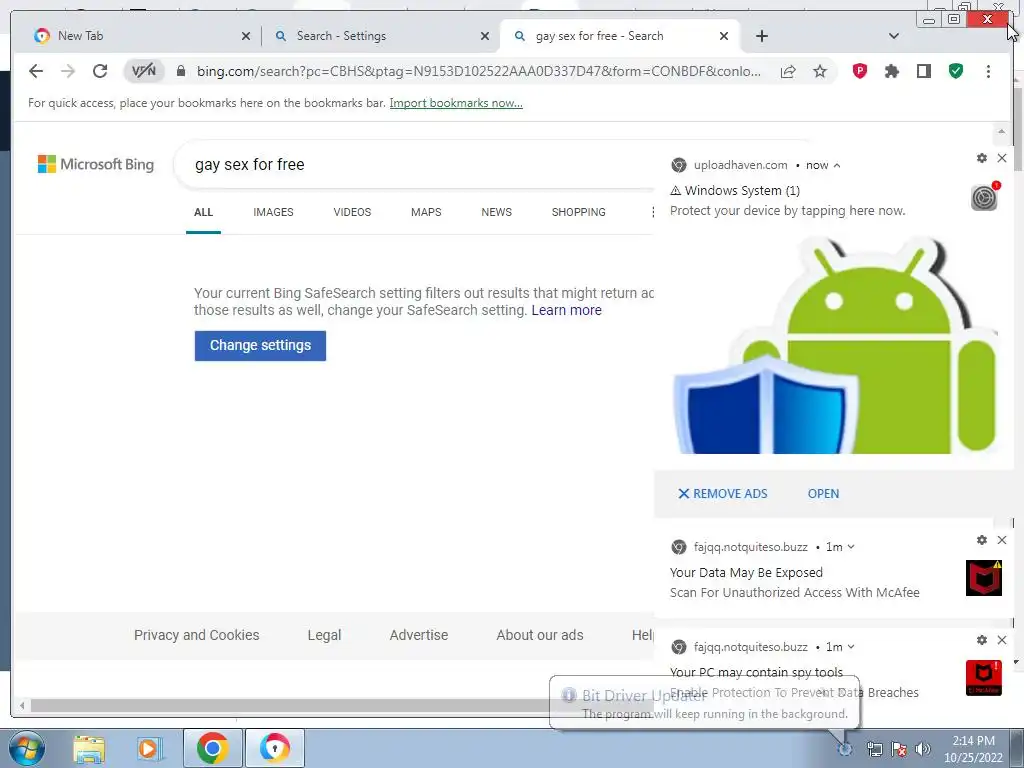Open the media player taskbar icon
Viewport: 1024px width, 768px height.
[x=149, y=749]
